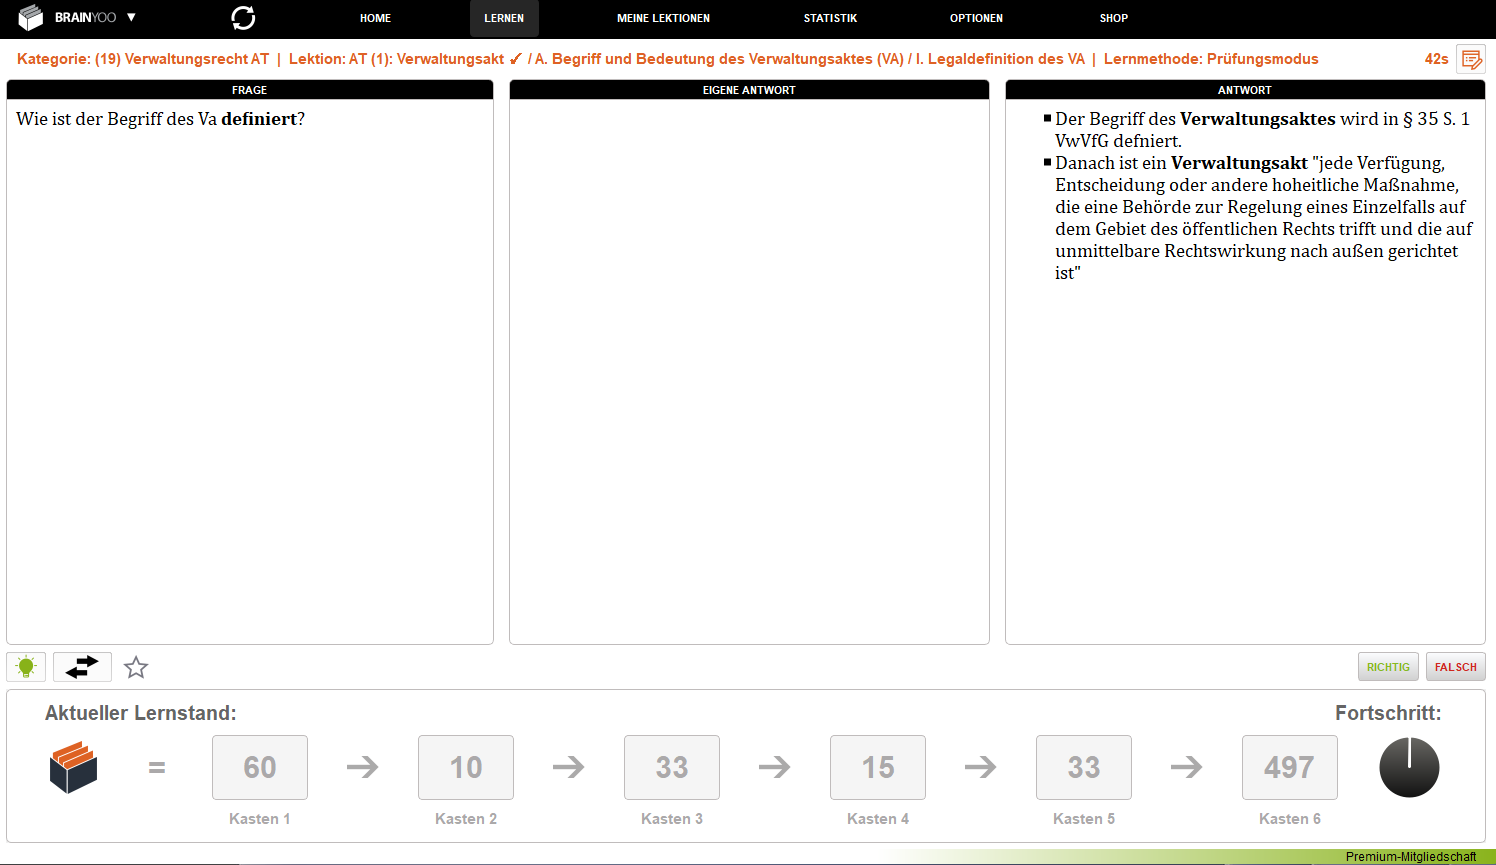Image resolution: width=1496 pixels, height=865 pixels.
Task: Show hint with the lightbulb icon
Action: 26,667
